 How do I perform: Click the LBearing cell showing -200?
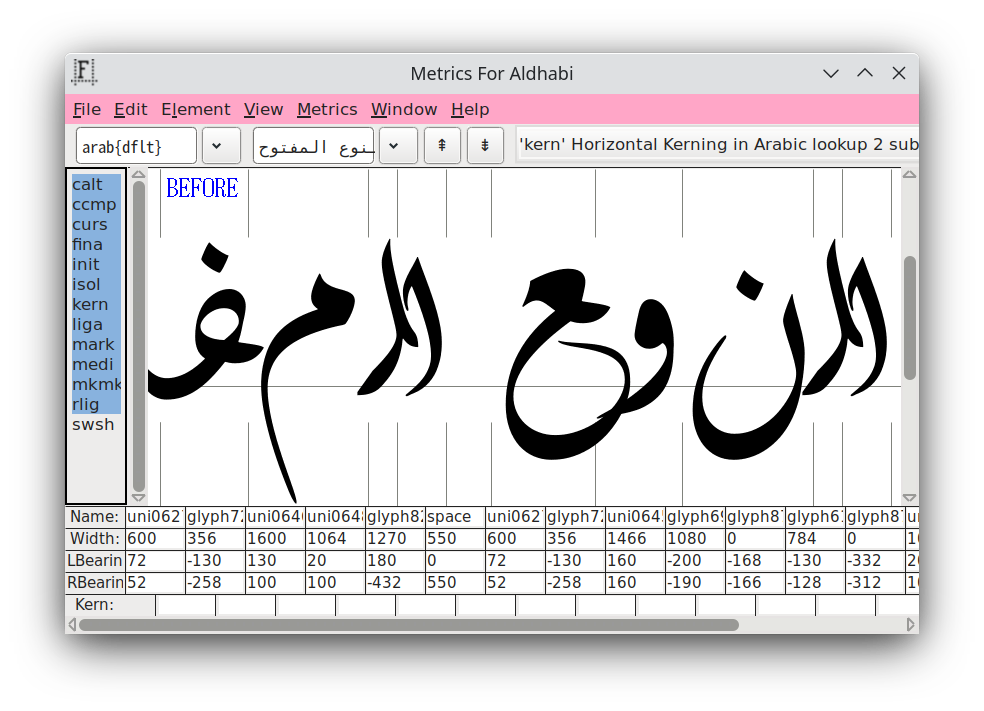[x=695, y=561]
